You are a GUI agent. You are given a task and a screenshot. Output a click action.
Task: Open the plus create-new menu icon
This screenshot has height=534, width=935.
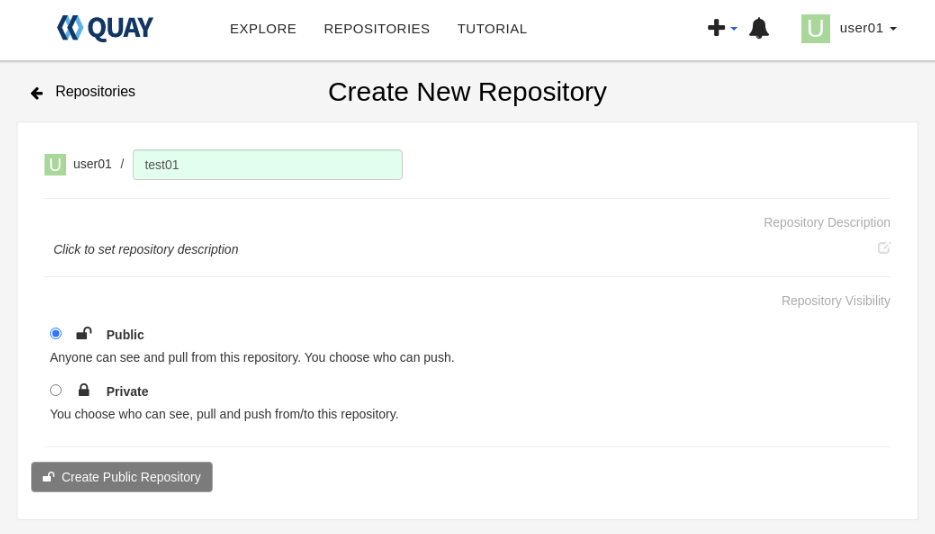click(x=716, y=27)
